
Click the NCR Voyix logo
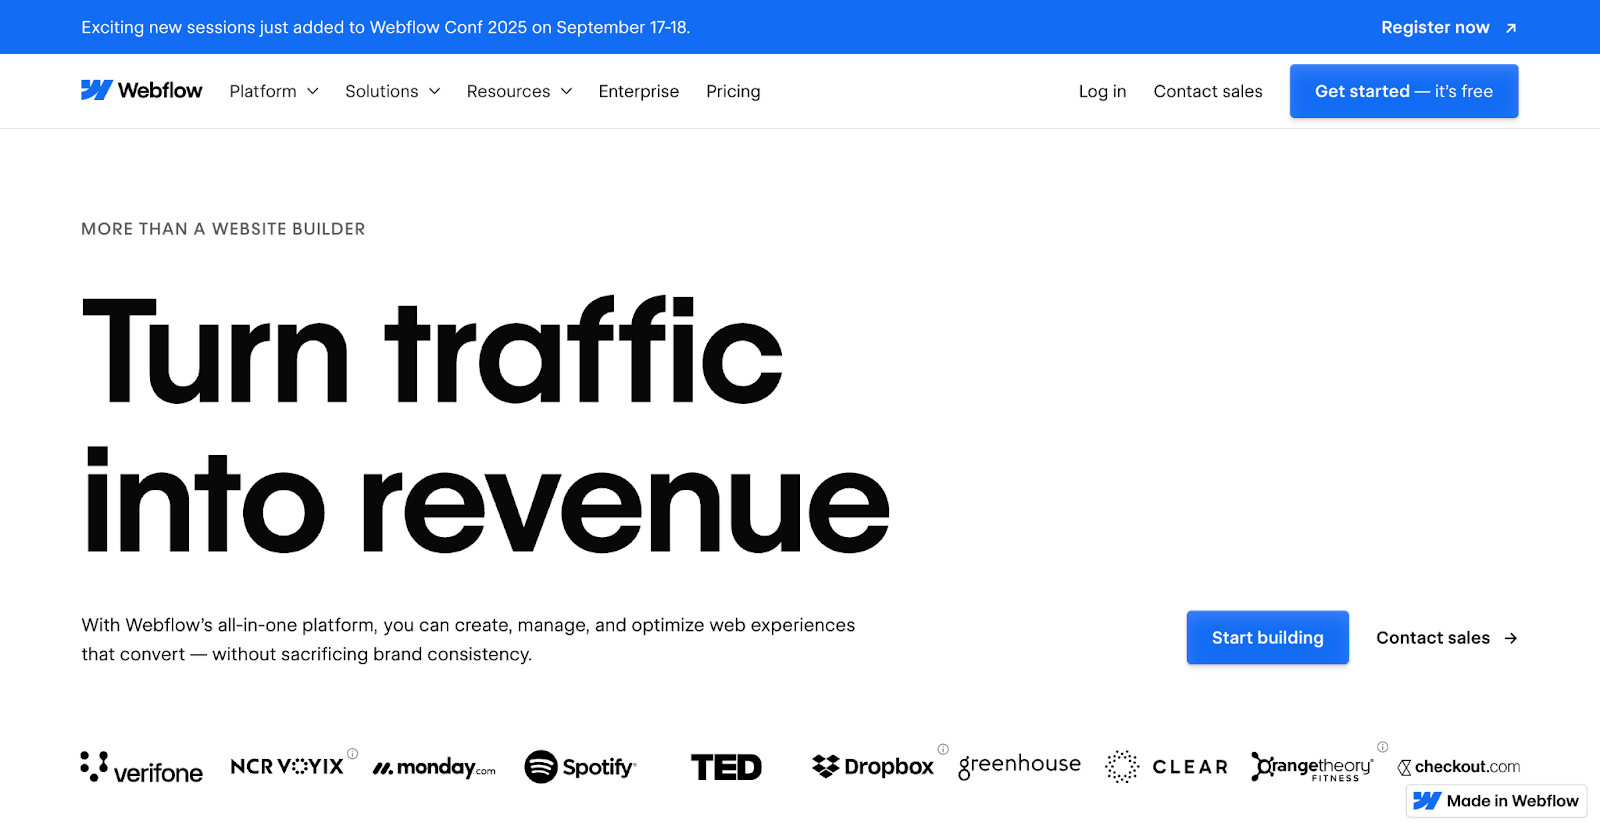287,766
